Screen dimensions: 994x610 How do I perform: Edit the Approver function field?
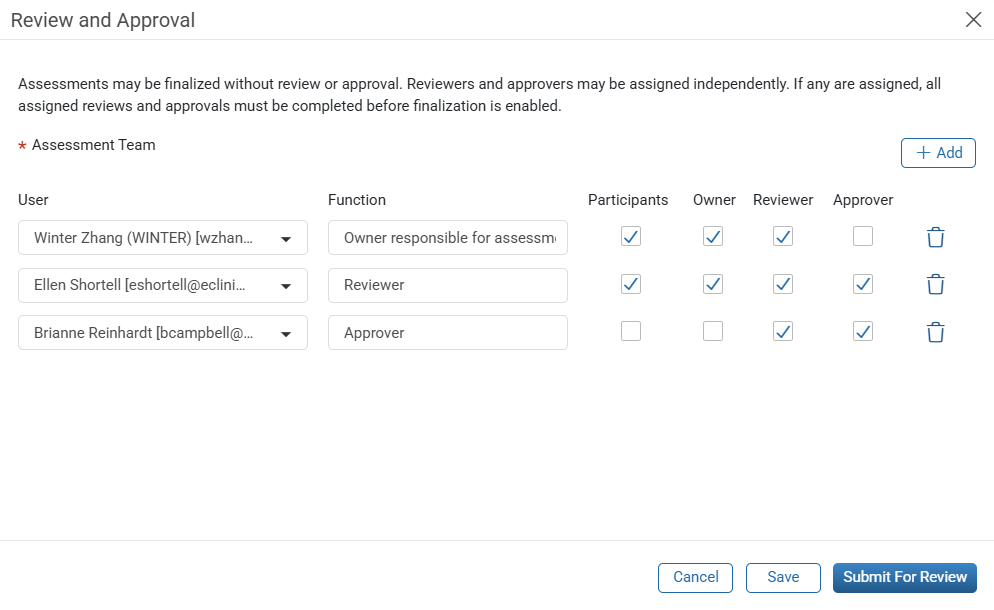pos(448,333)
